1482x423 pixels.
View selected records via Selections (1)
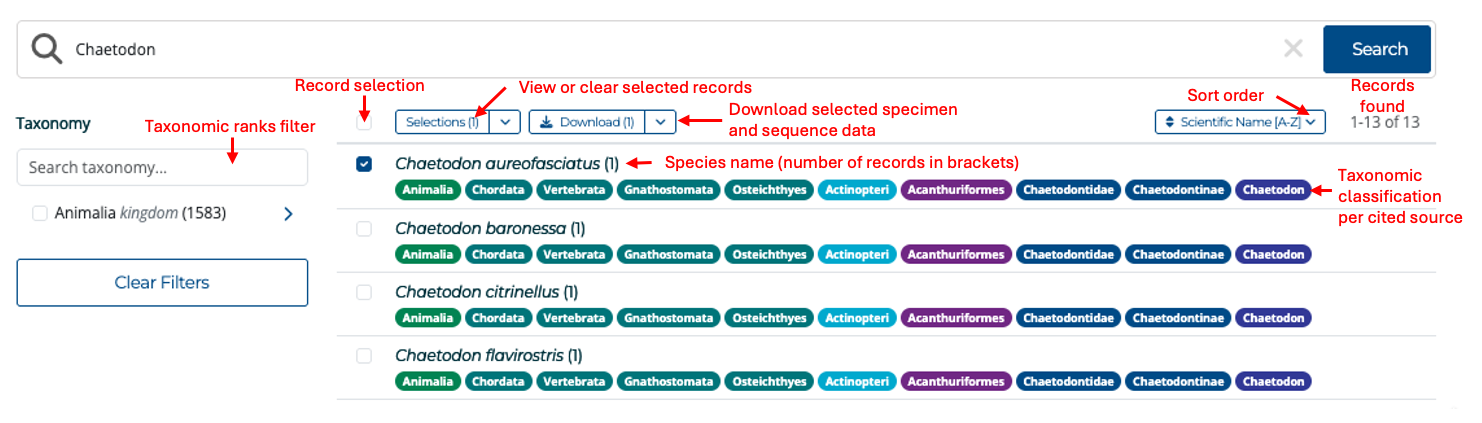[x=442, y=122]
